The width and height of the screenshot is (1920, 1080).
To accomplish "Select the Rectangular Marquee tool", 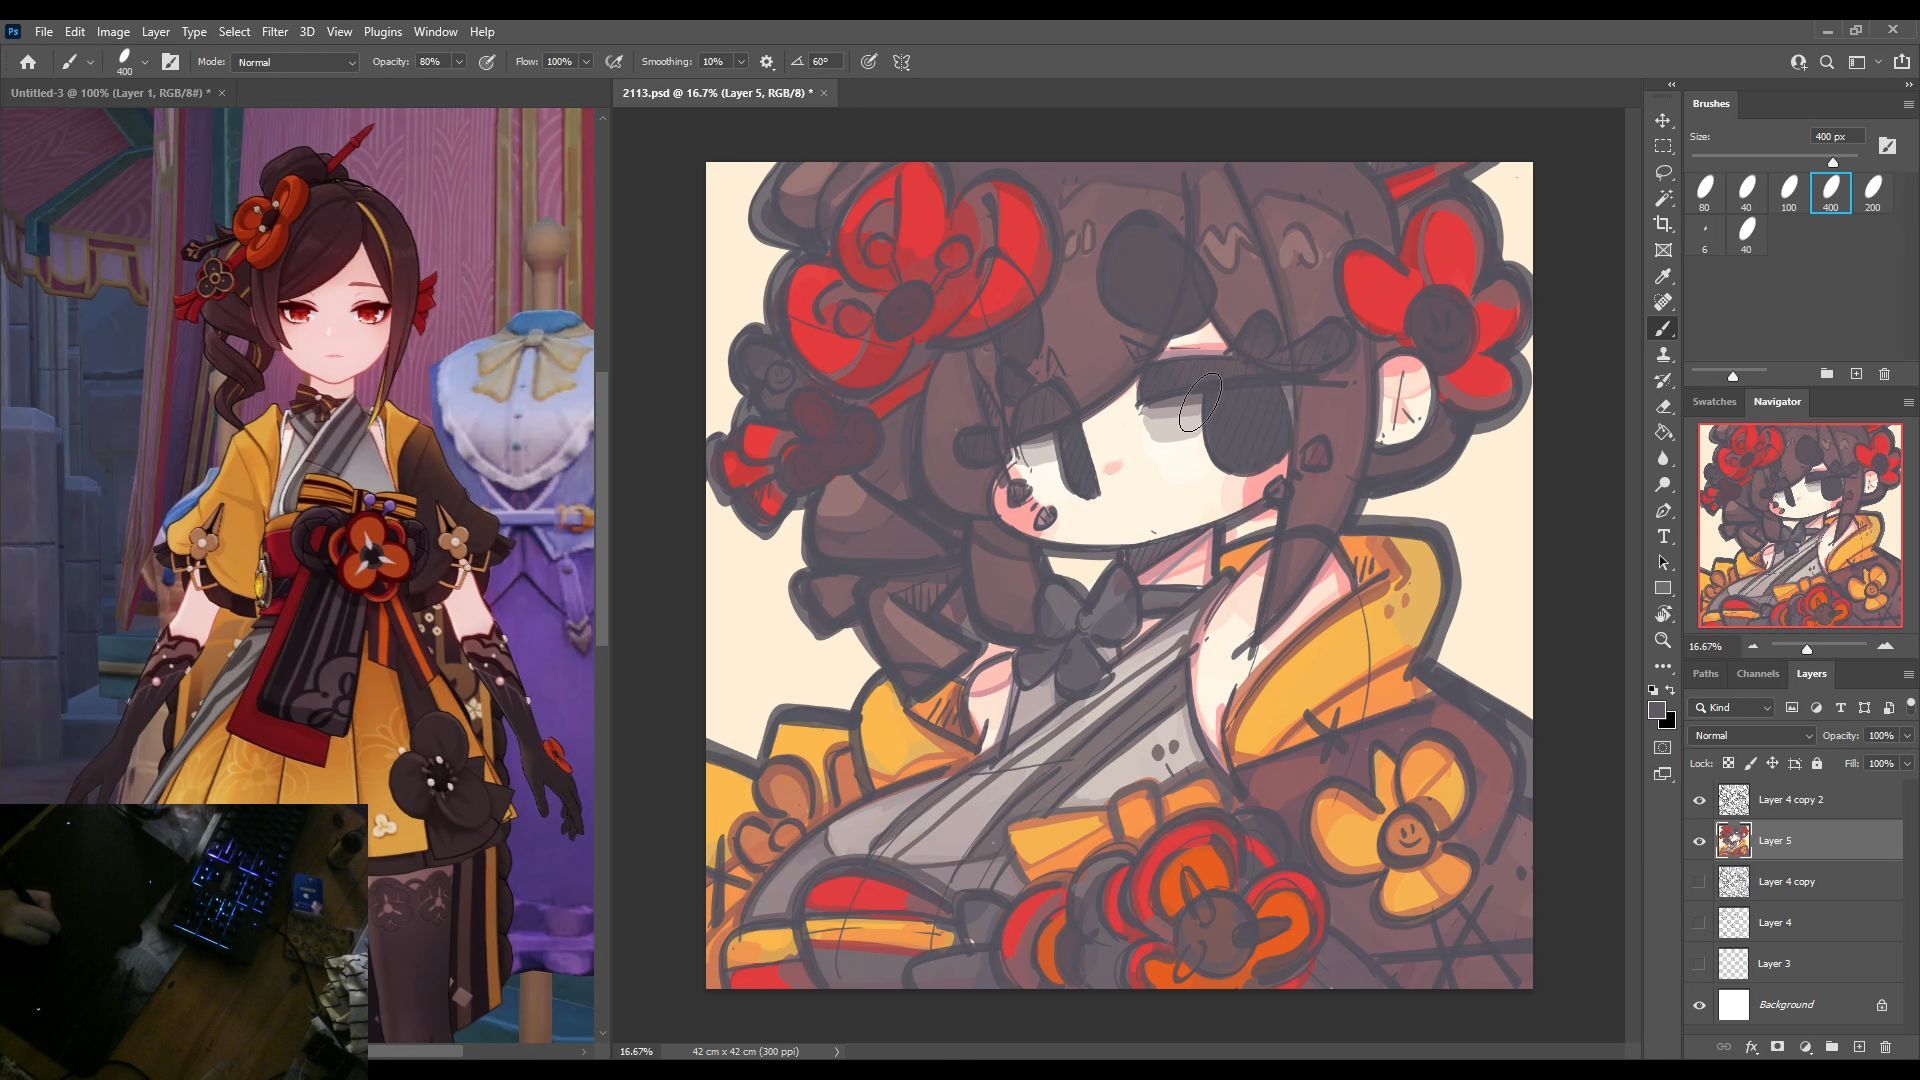I will 1663,146.
